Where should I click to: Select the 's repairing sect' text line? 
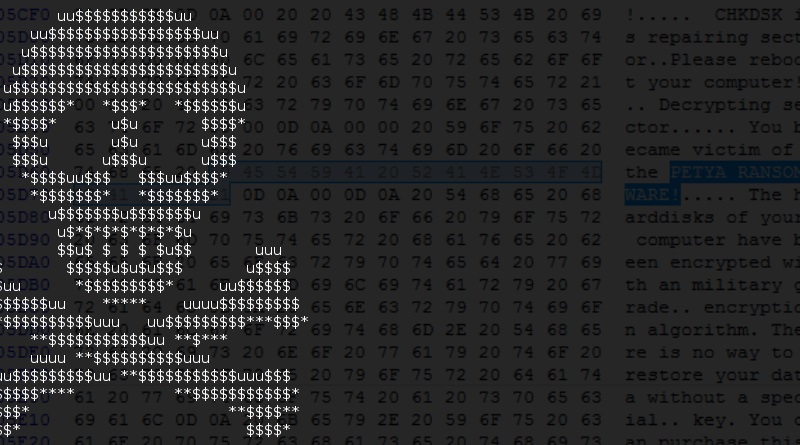[712, 37]
